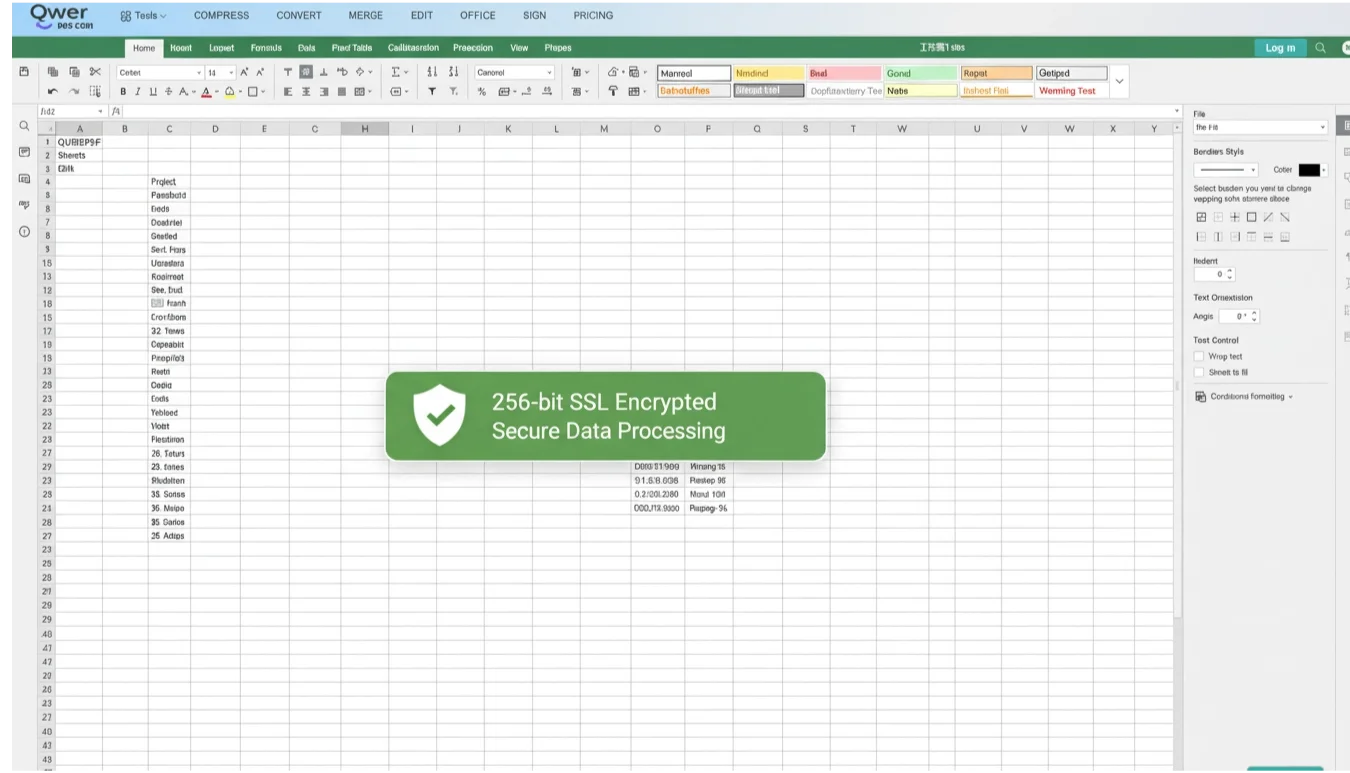Toggle bold formatting

(124, 91)
